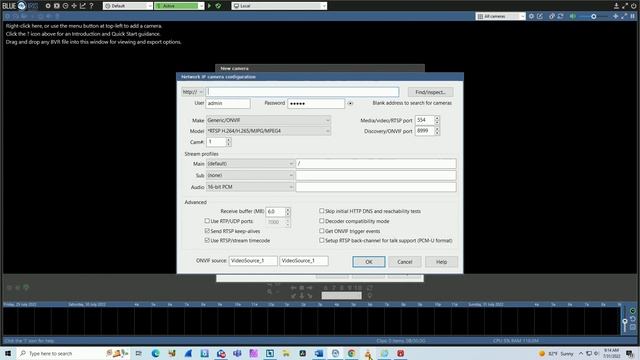640x360 pixels.
Task: Click the Discovery/ONVIF port field
Action: click(x=424, y=131)
